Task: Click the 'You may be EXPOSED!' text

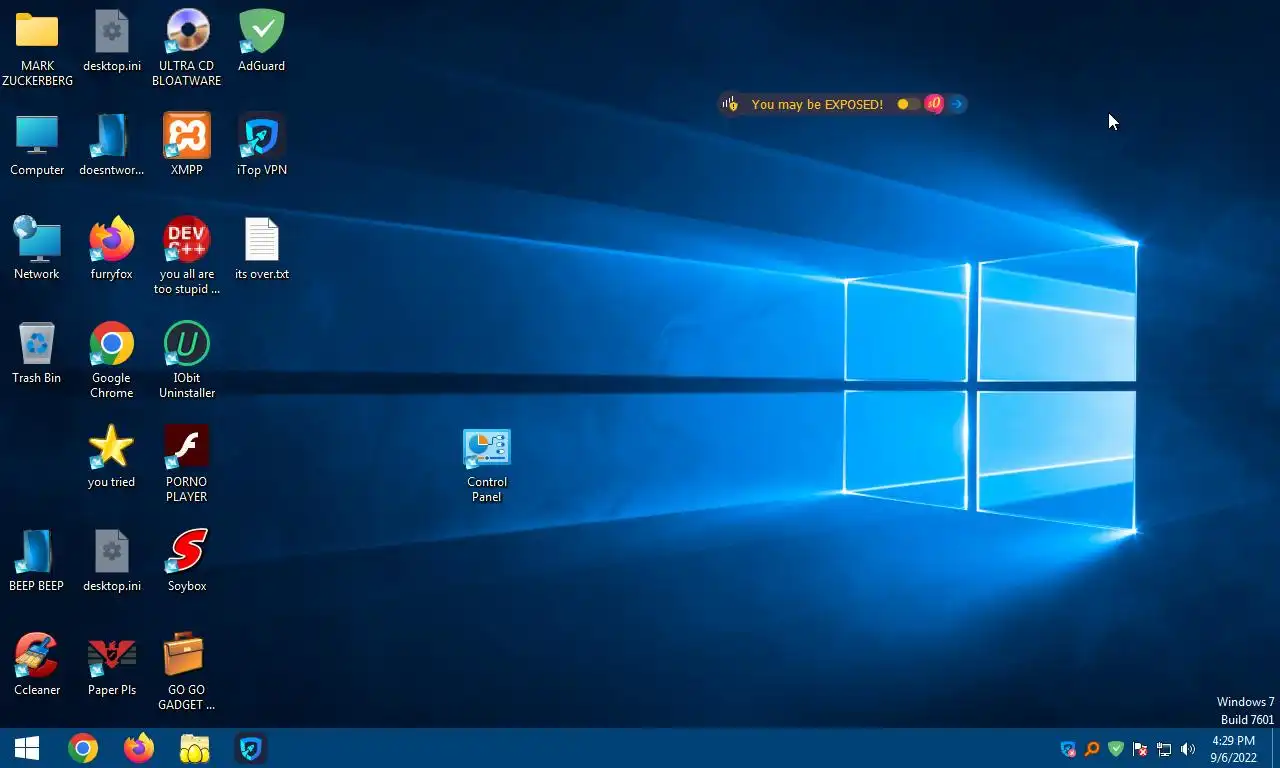Action: coord(817,104)
